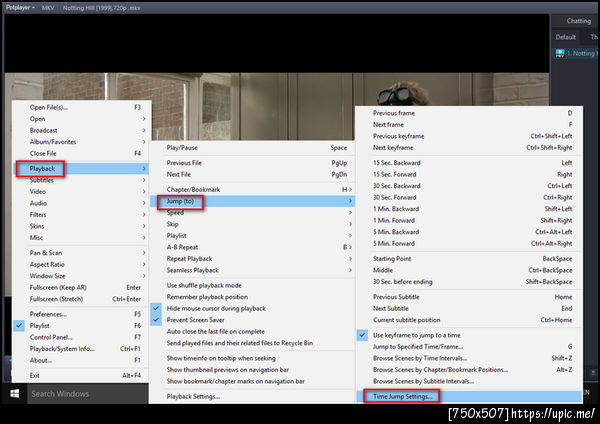Enable Use shuffle playback mode
The width and height of the screenshot is (600, 424).
(253, 285)
